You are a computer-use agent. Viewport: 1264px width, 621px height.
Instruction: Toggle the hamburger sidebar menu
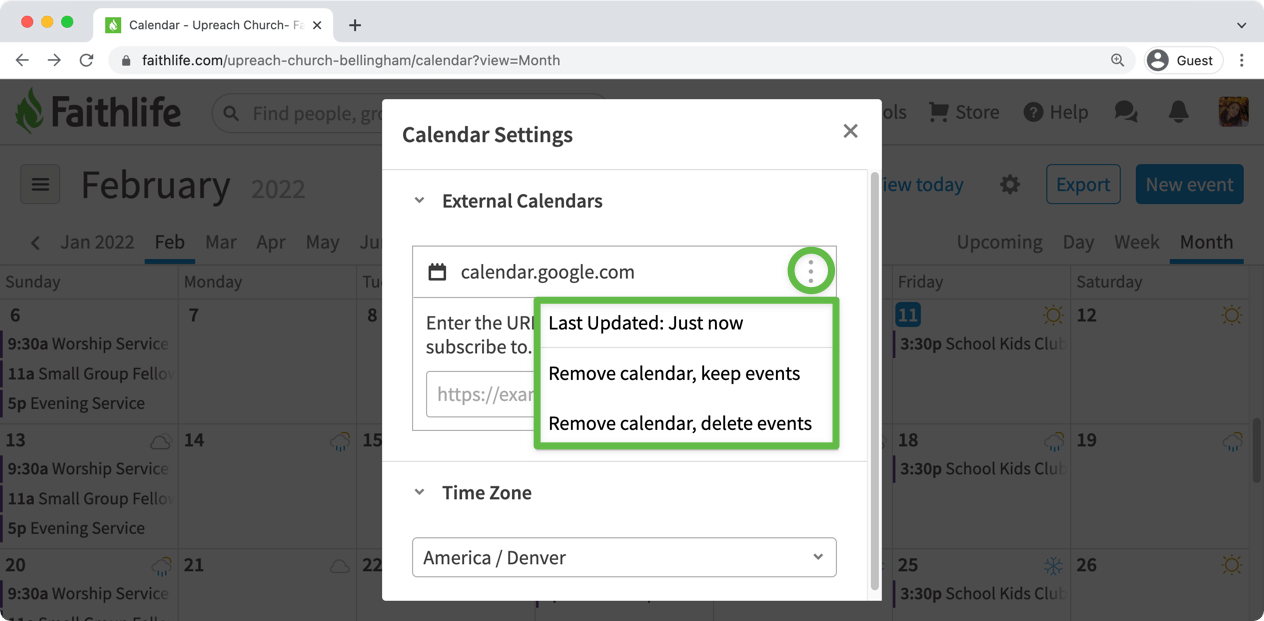[40, 185]
